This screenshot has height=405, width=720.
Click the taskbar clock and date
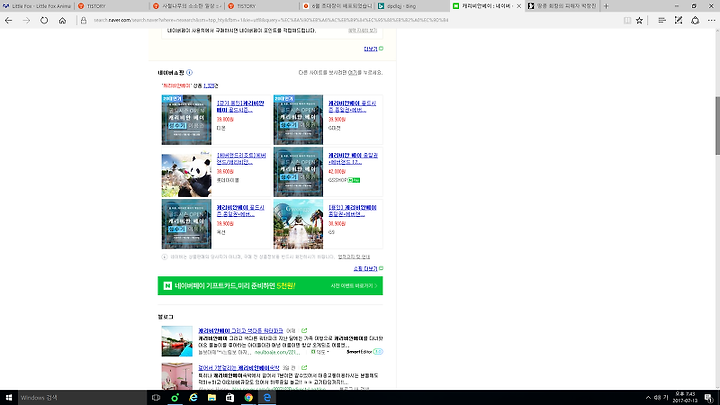[685, 398]
